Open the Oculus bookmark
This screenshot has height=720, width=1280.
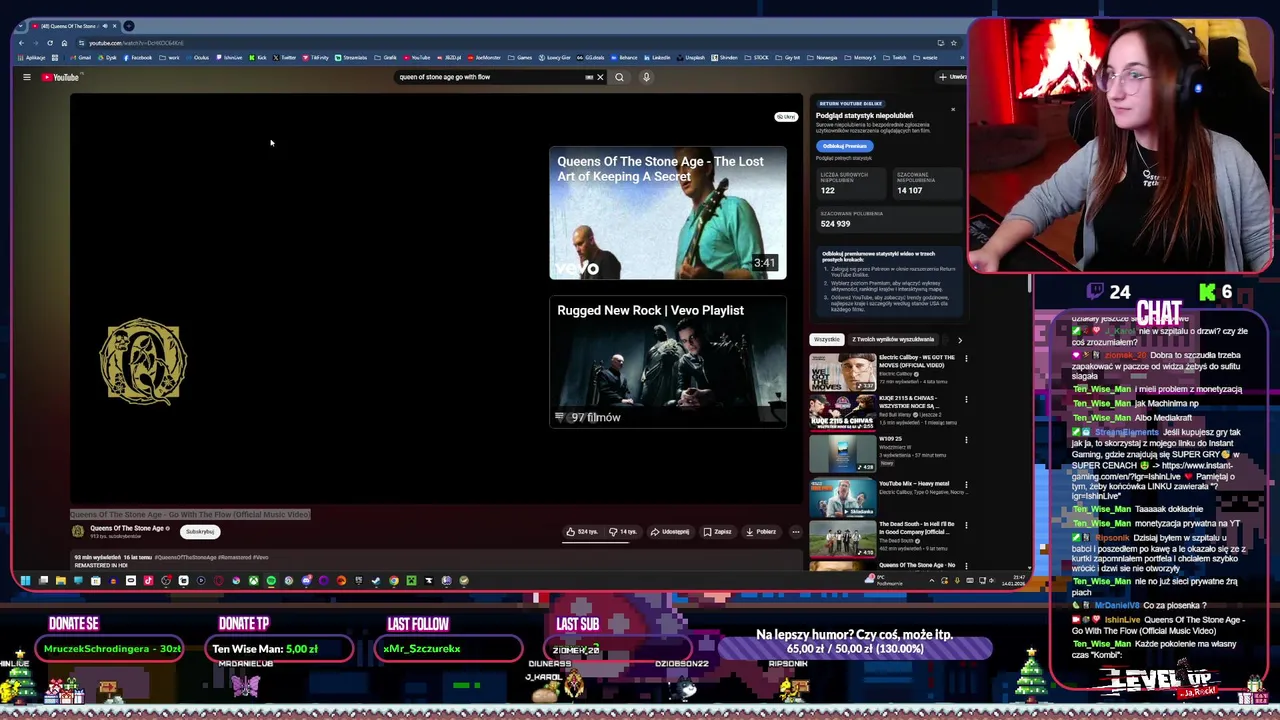point(198,58)
